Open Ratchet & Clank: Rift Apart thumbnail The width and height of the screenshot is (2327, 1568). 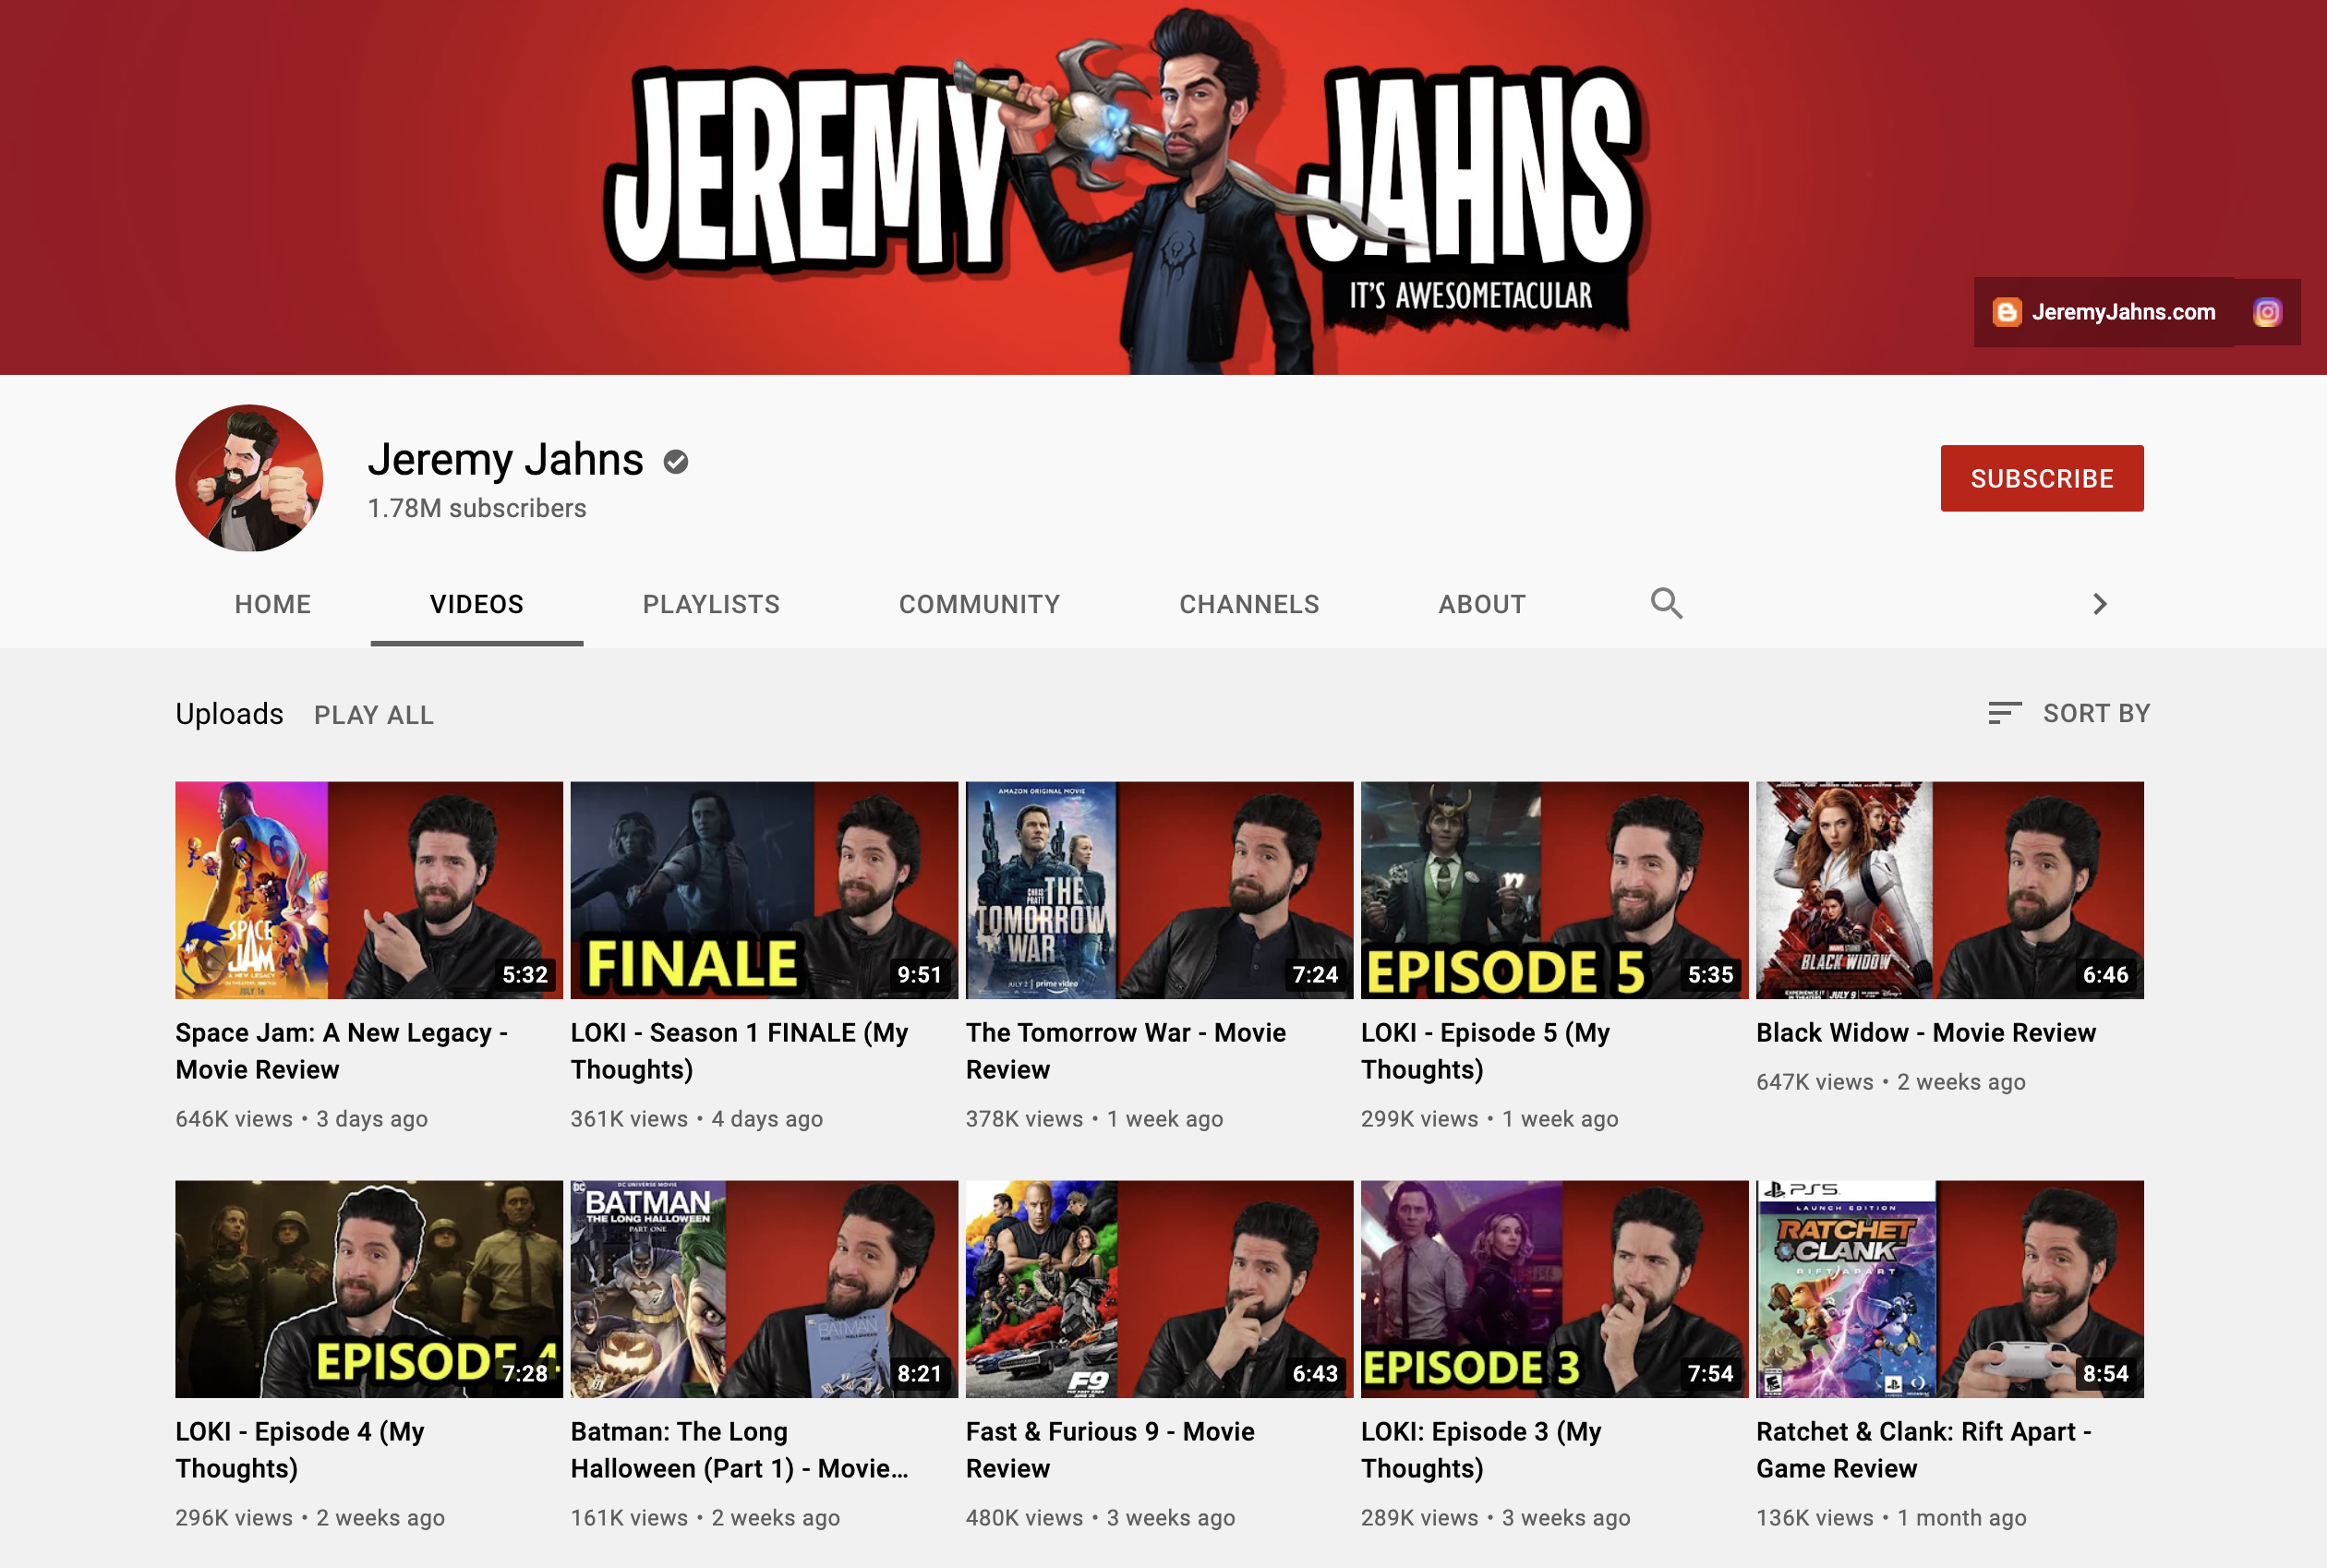(x=1949, y=1288)
